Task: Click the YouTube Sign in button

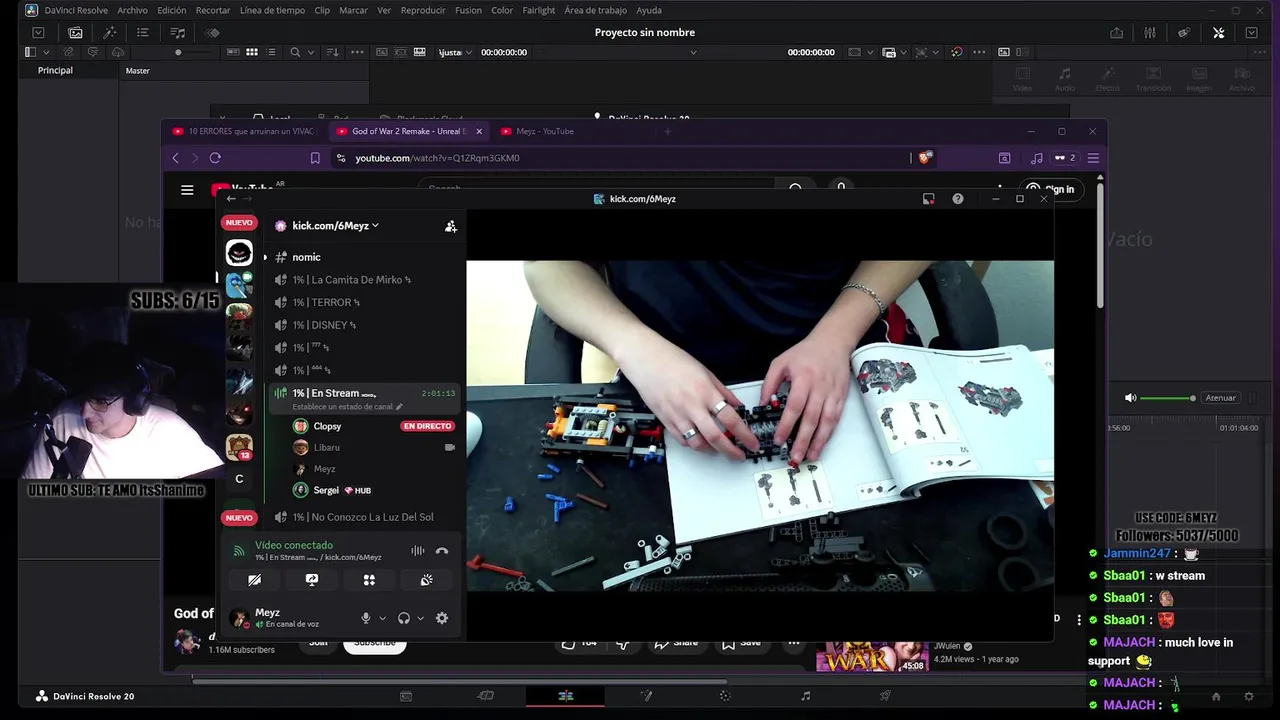Action: 1050,189
